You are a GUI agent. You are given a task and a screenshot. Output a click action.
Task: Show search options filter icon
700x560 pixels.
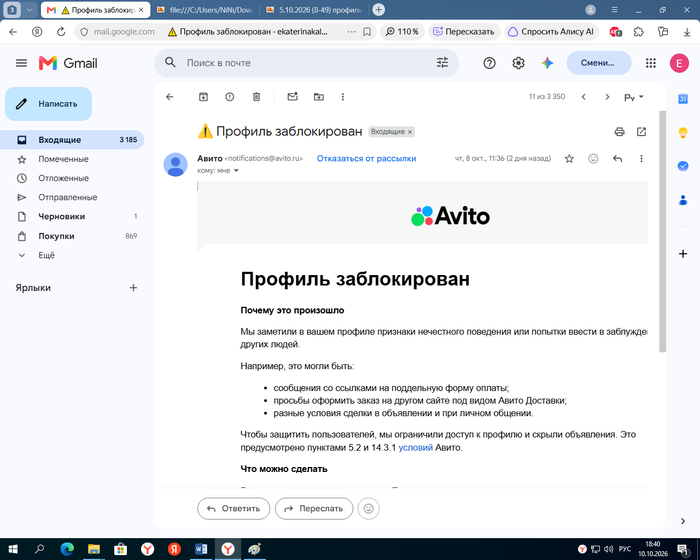pos(442,63)
